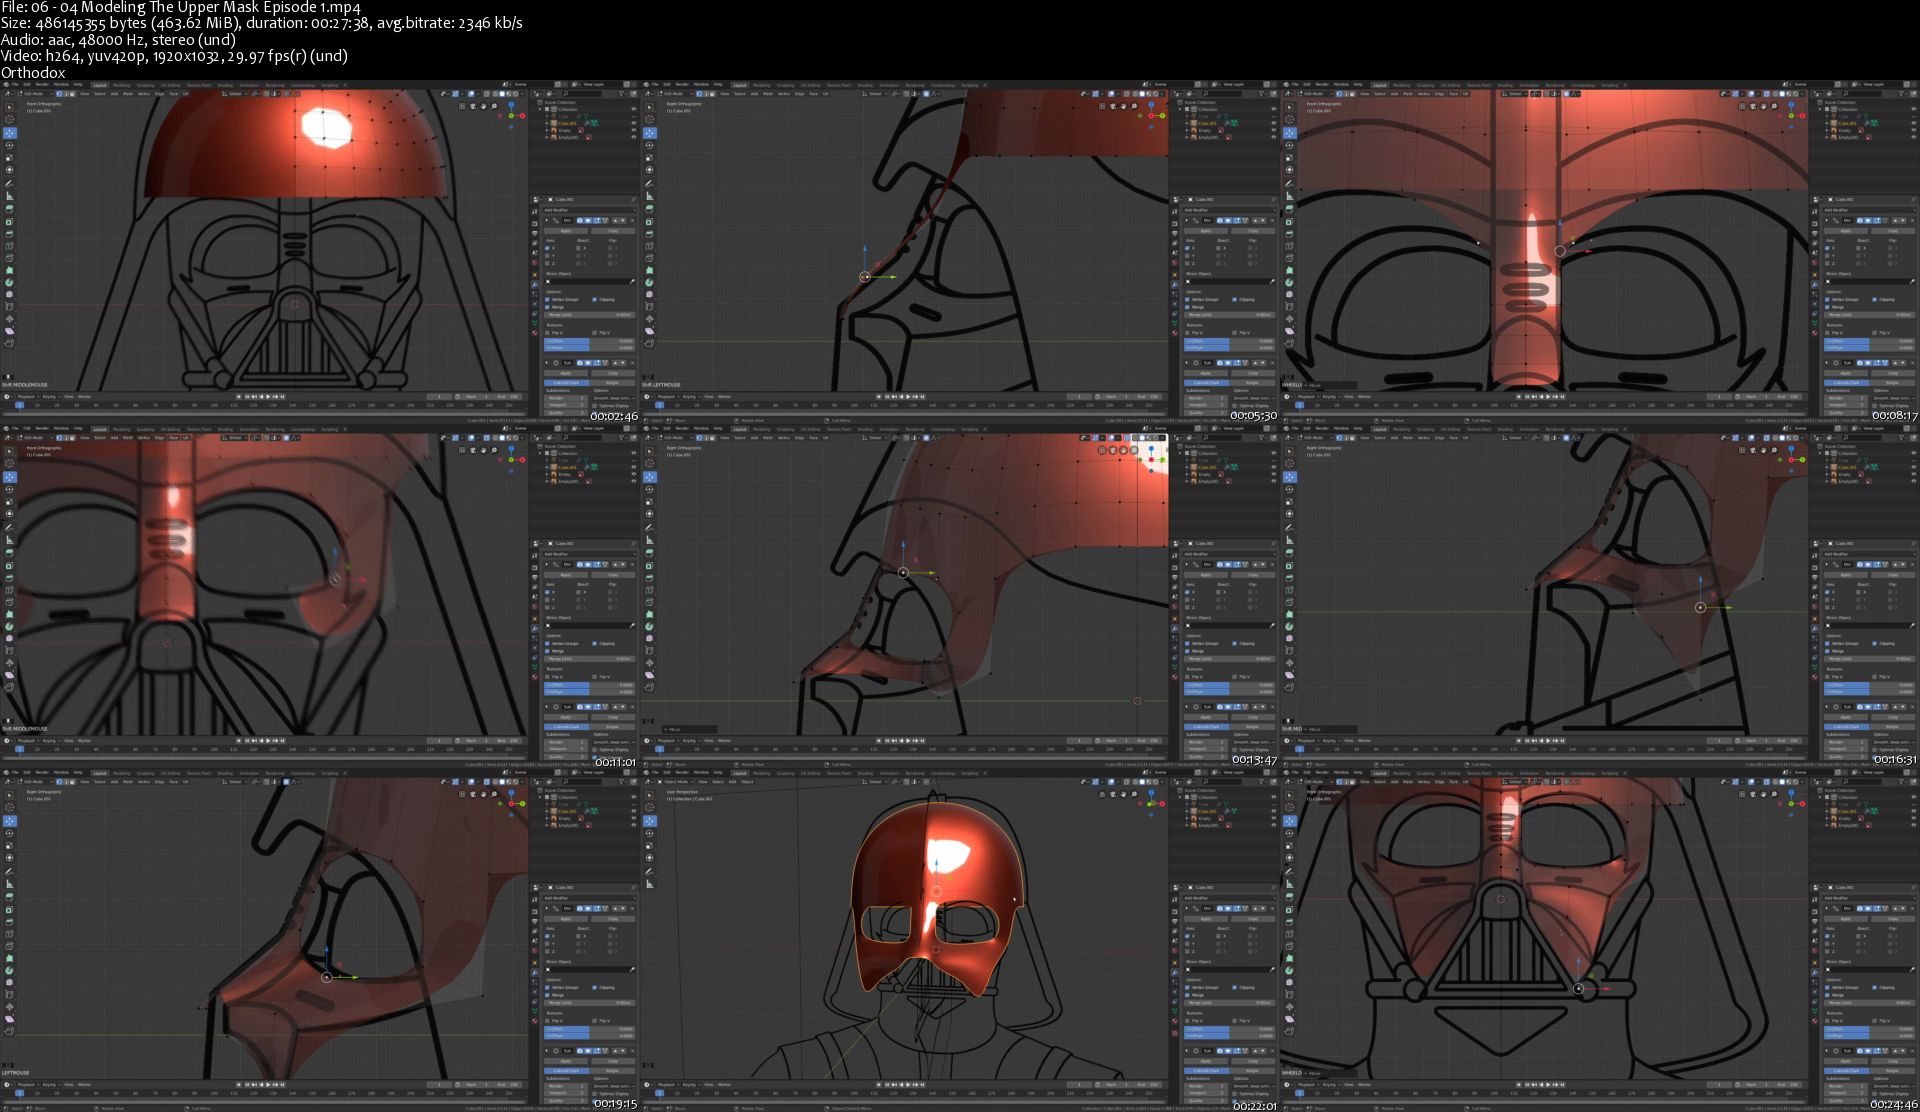Open the Add Modifier dropdown in 00:02:46 frame

pos(590,210)
